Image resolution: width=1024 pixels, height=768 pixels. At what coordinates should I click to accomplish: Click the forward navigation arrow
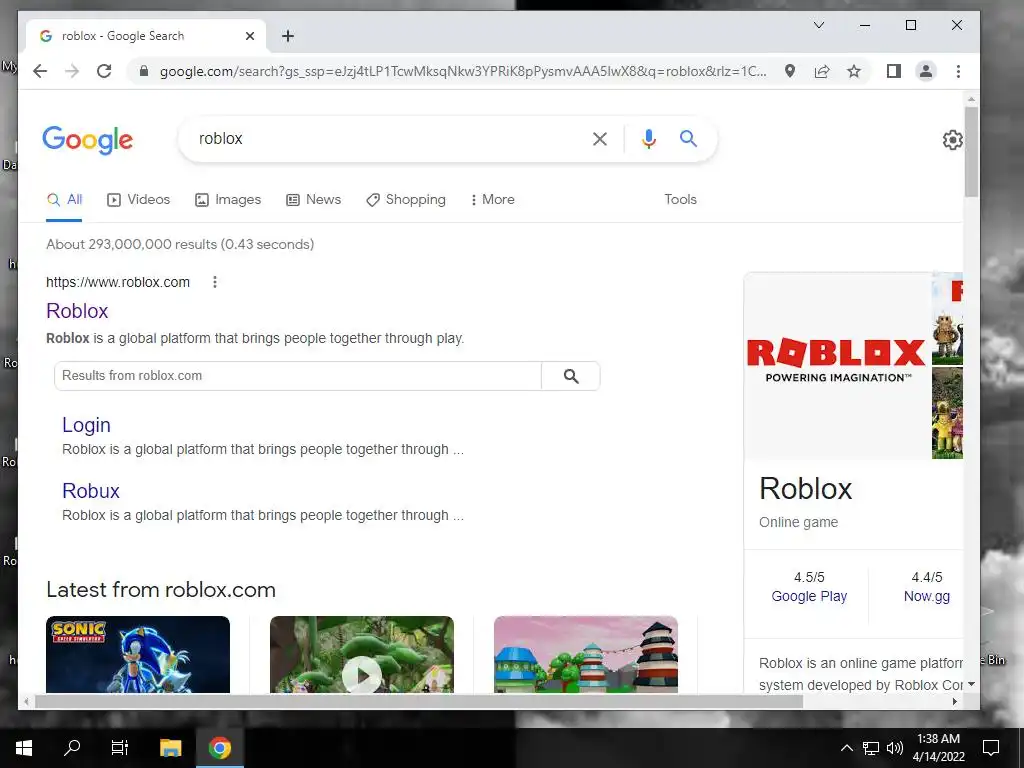tap(72, 71)
